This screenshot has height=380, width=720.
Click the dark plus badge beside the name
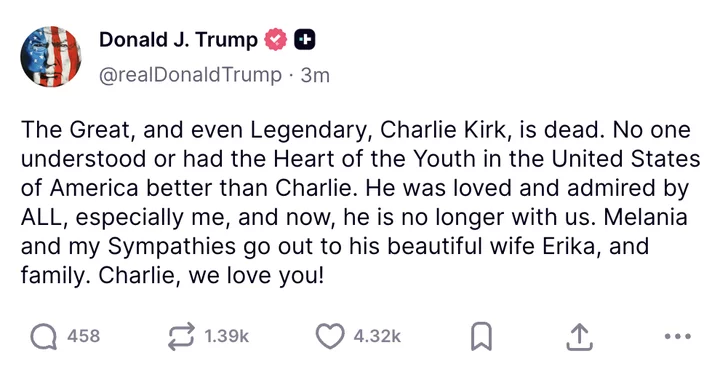[x=304, y=39]
